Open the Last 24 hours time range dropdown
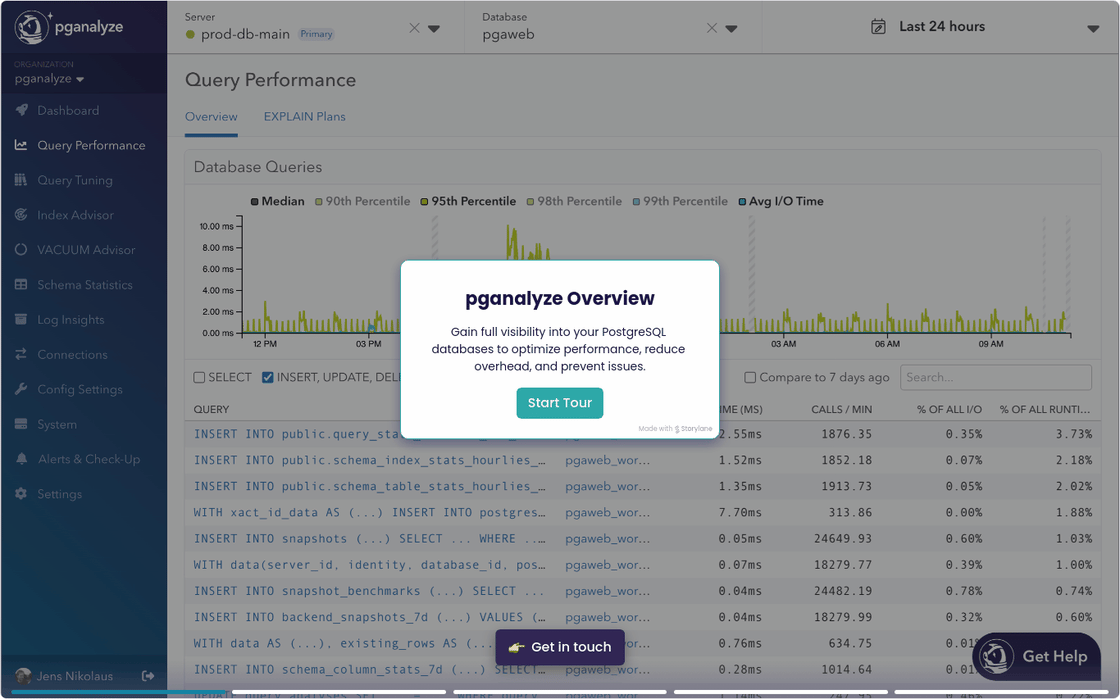 [1092, 28]
